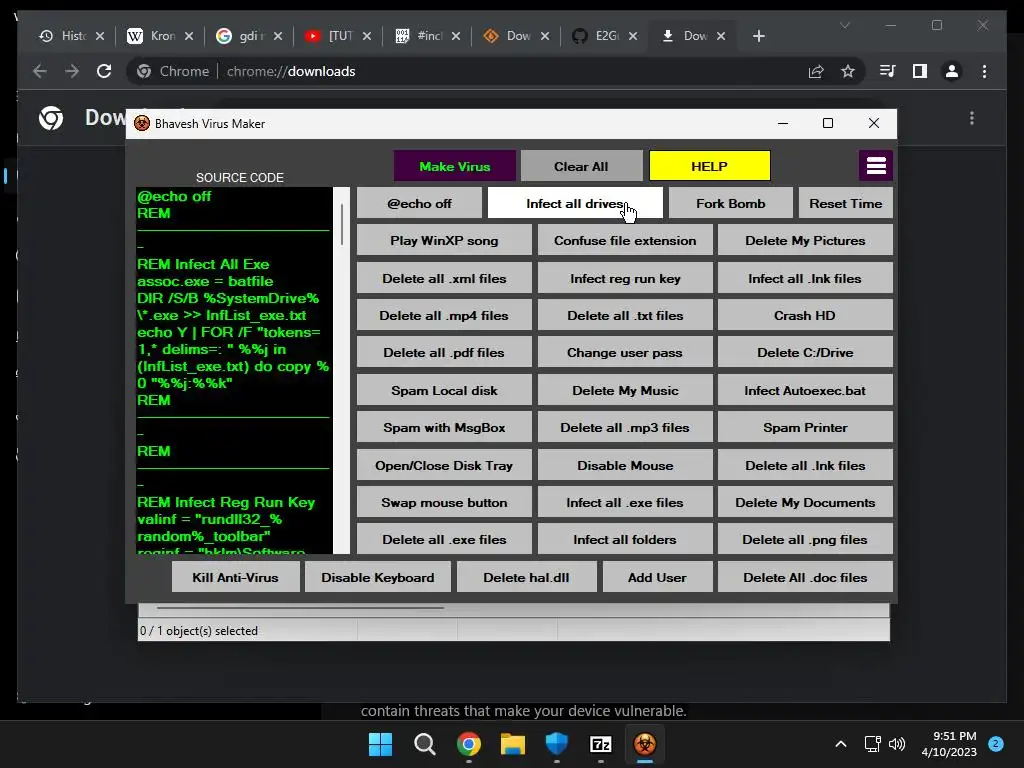Screen dimensions: 1024x768
Task: Click the biohazard app icon in the taskbar
Action: point(645,744)
